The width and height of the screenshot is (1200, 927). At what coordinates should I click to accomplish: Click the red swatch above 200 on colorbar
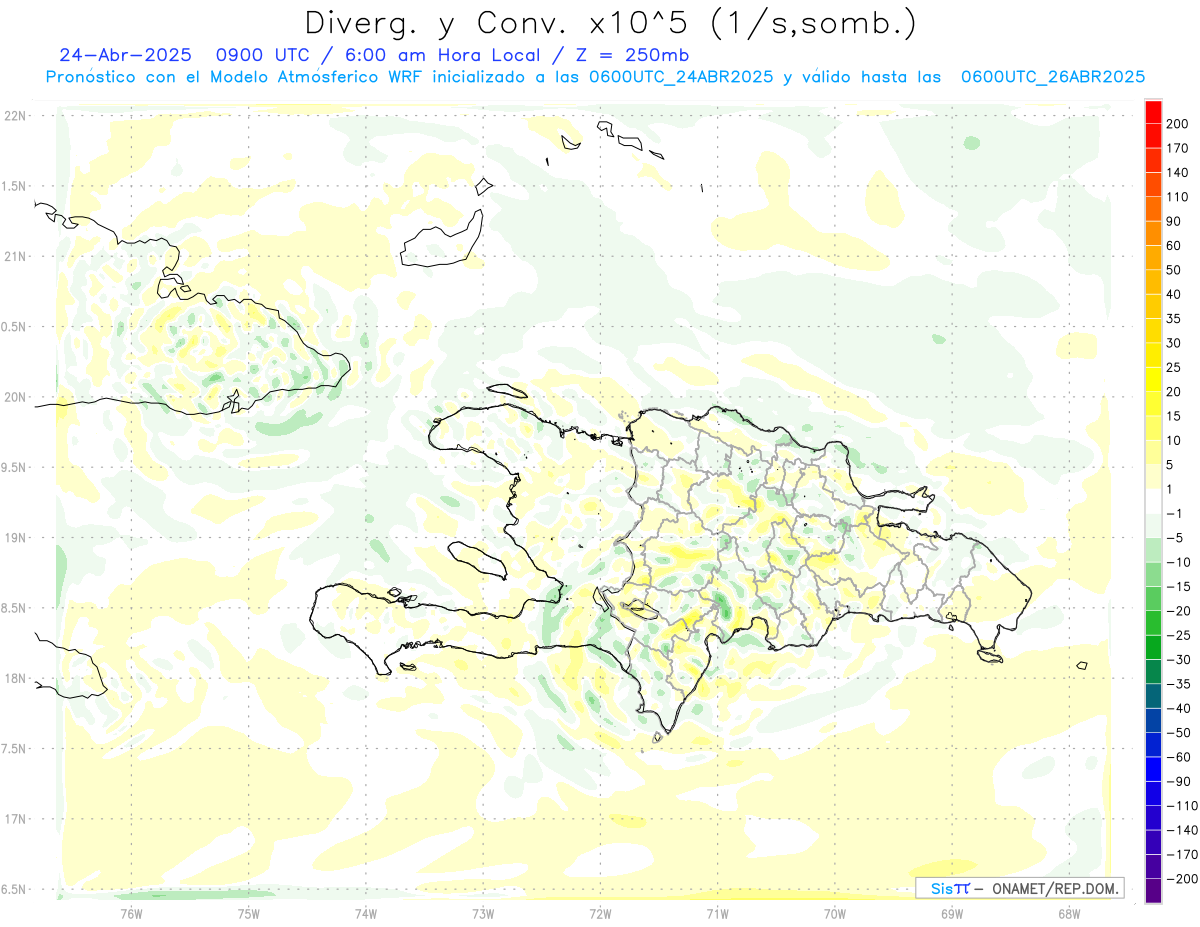pyautogui.click(x=1153, y=112)
